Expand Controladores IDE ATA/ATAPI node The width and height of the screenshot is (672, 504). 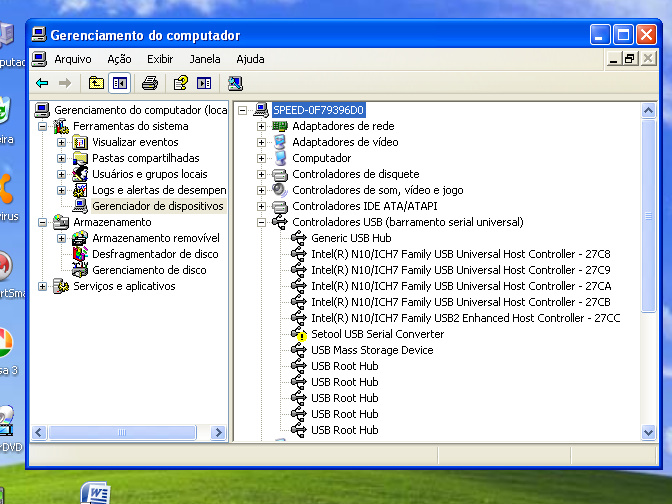[261, 207]
